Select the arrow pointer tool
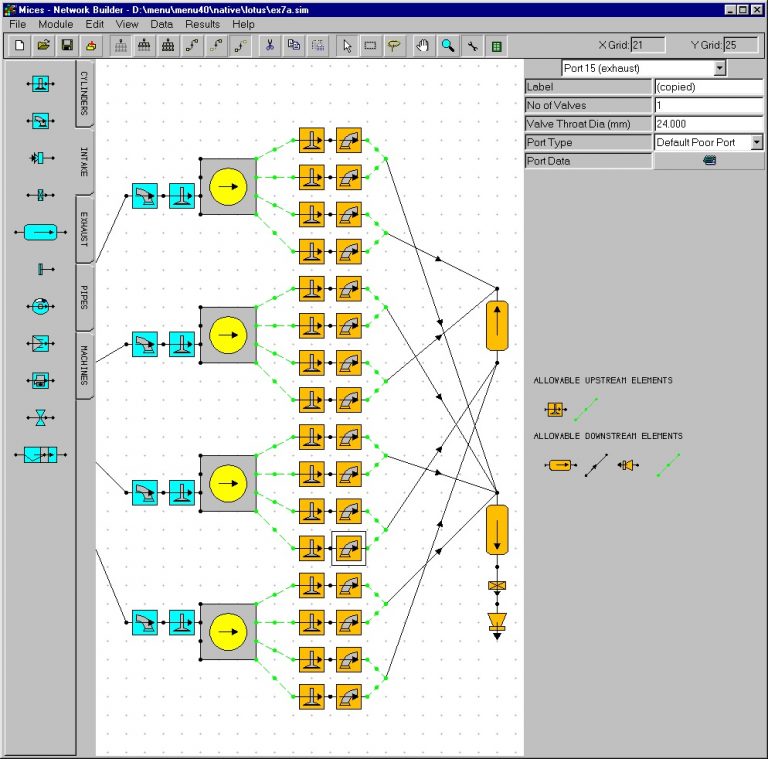The width and height of the screenshot is (768, 759). (x=347, y=45)
